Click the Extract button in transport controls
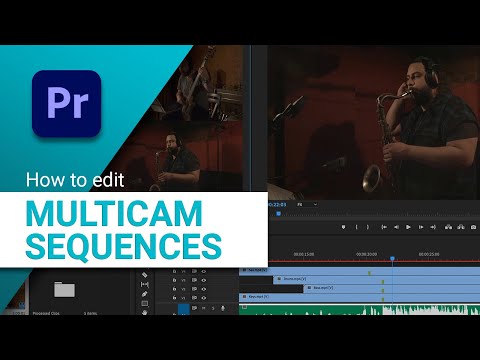The height and width of the screenshot is (360, 480). click(461, 227)
